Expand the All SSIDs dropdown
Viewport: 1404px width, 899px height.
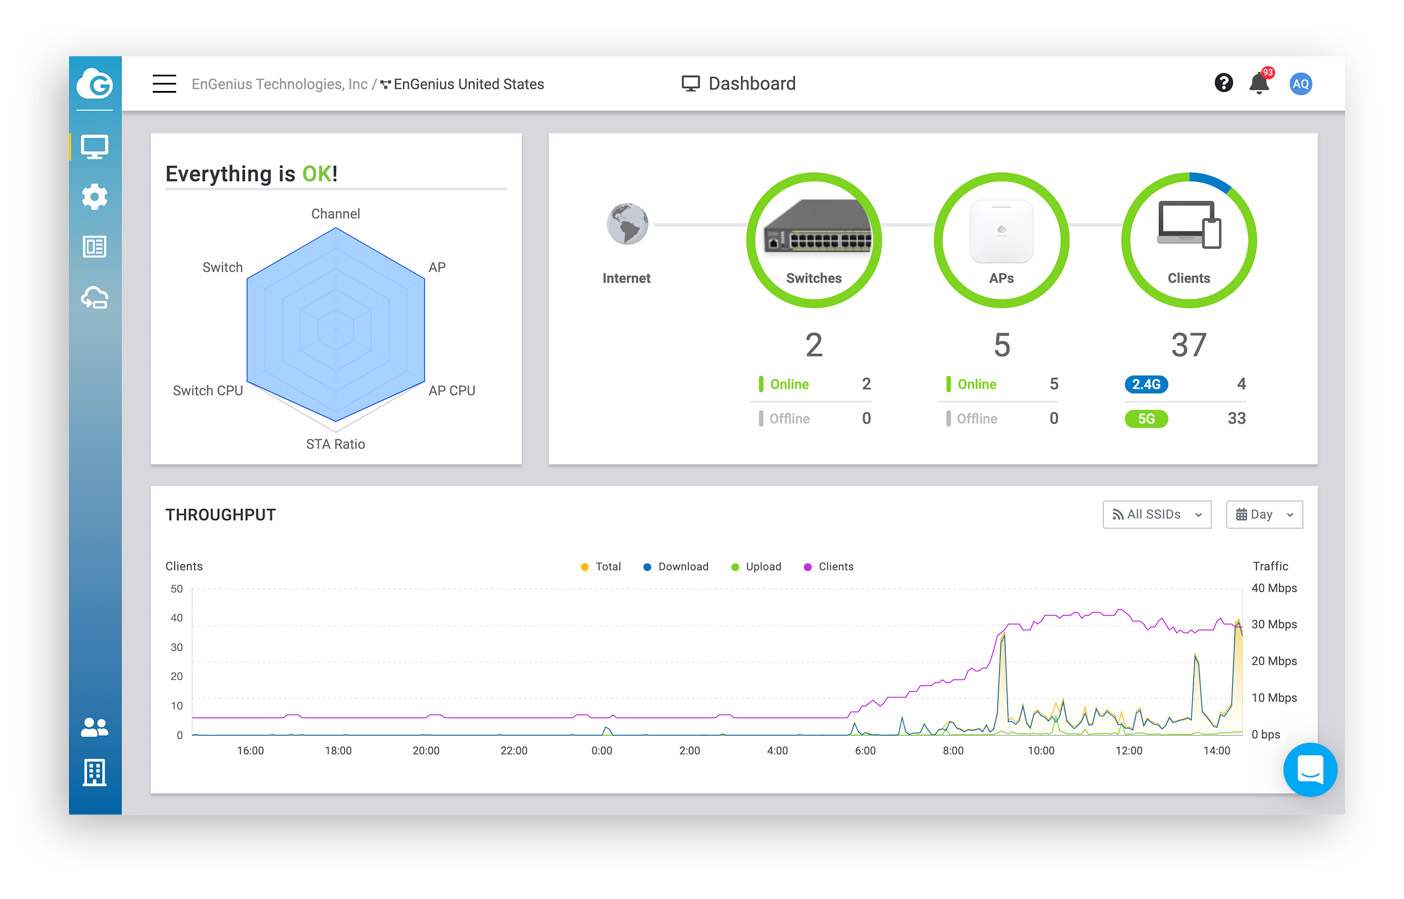(x=1157, y=515)
